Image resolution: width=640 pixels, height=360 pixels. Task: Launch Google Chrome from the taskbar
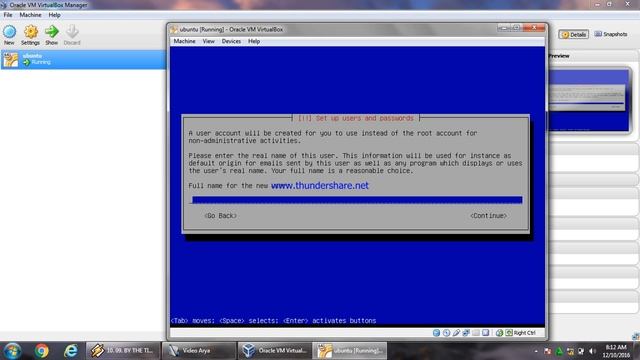[x=41, y=351]
